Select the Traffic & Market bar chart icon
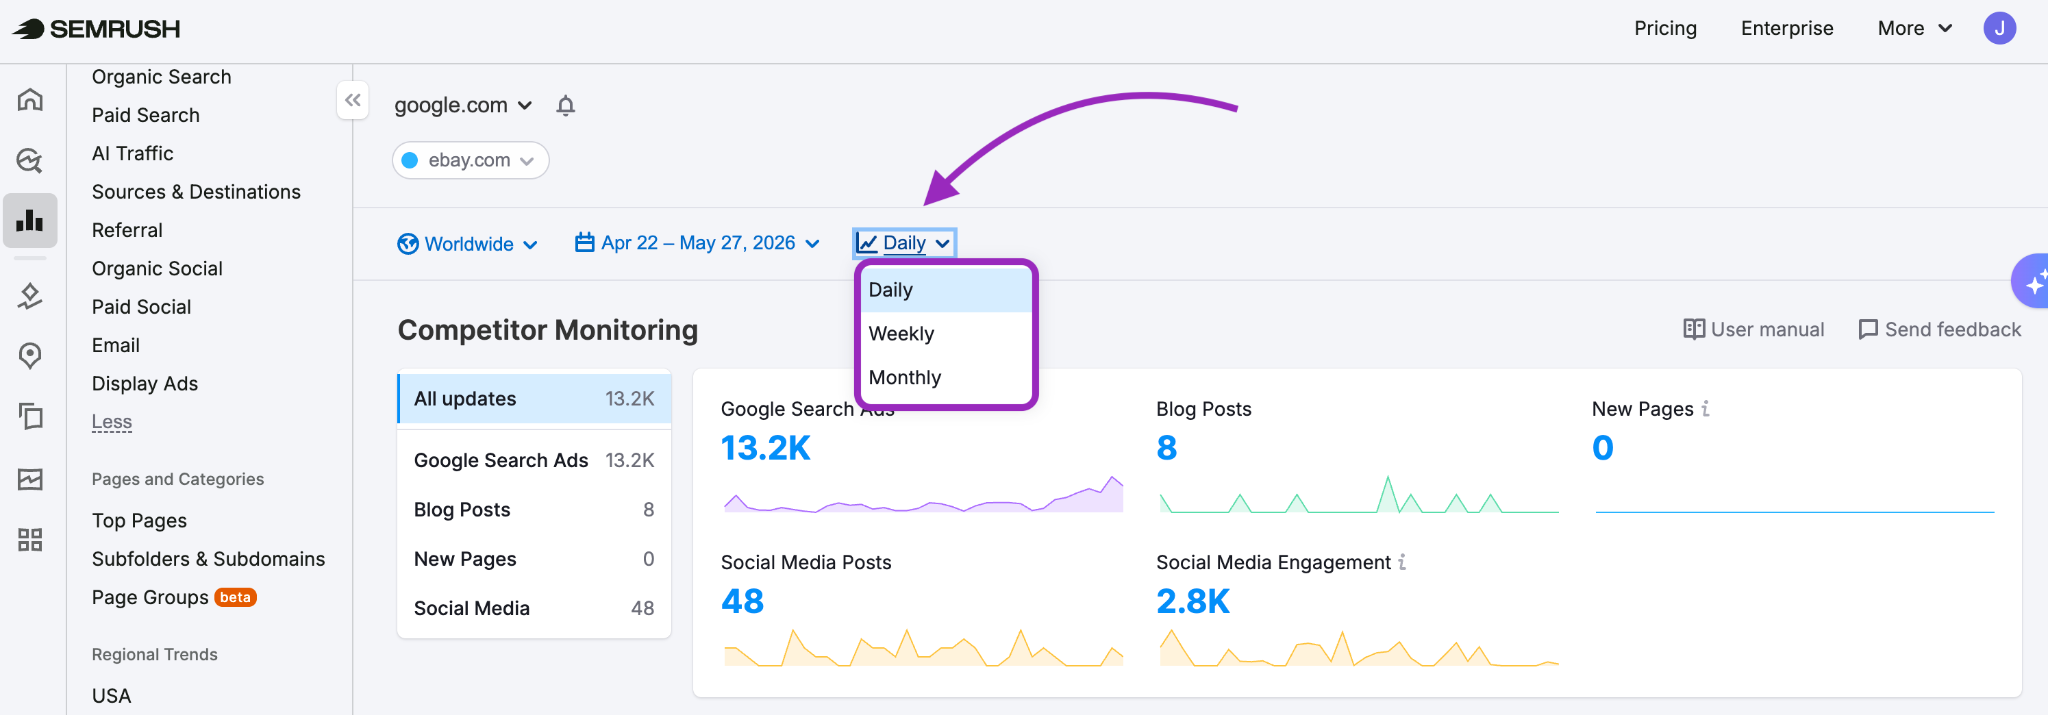 (x=30, y=220)
